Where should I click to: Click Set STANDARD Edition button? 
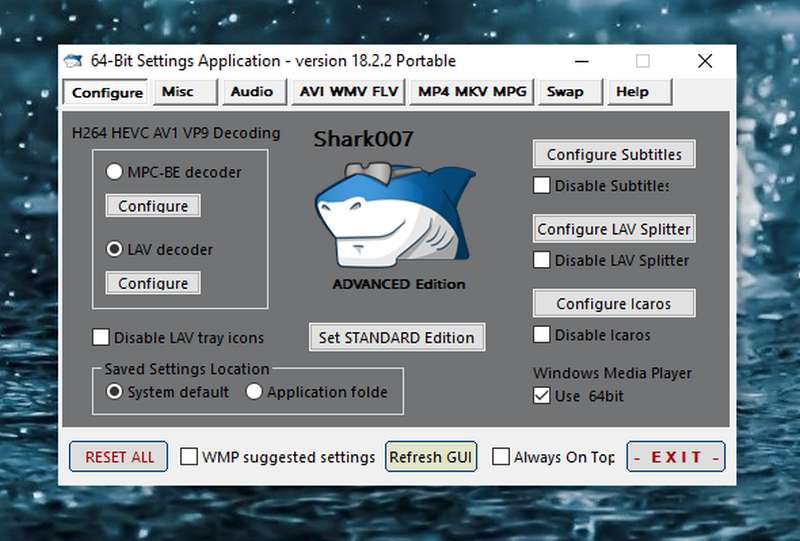pos(397,337)
